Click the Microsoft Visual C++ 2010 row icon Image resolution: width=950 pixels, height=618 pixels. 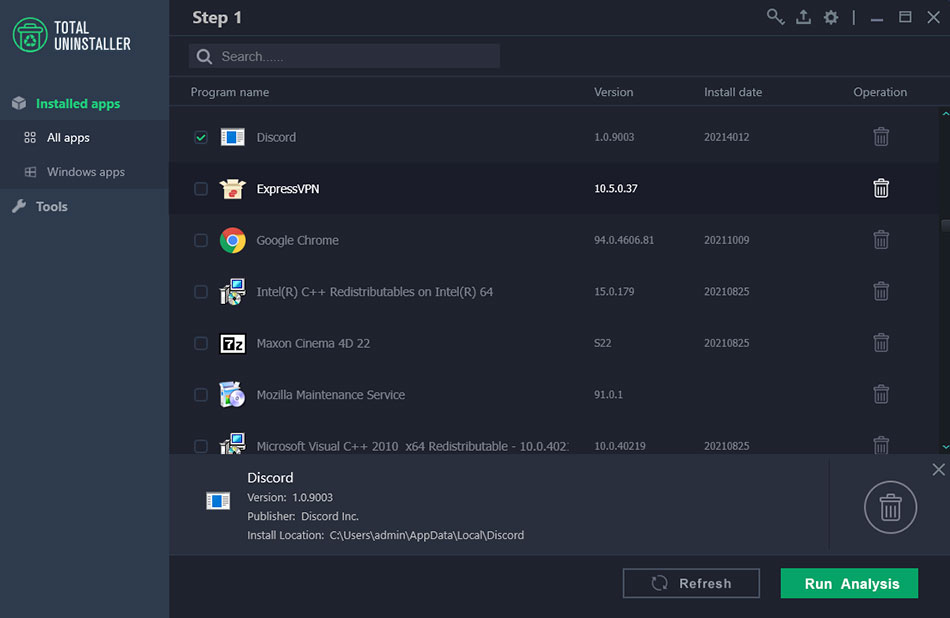pos(233,443)
